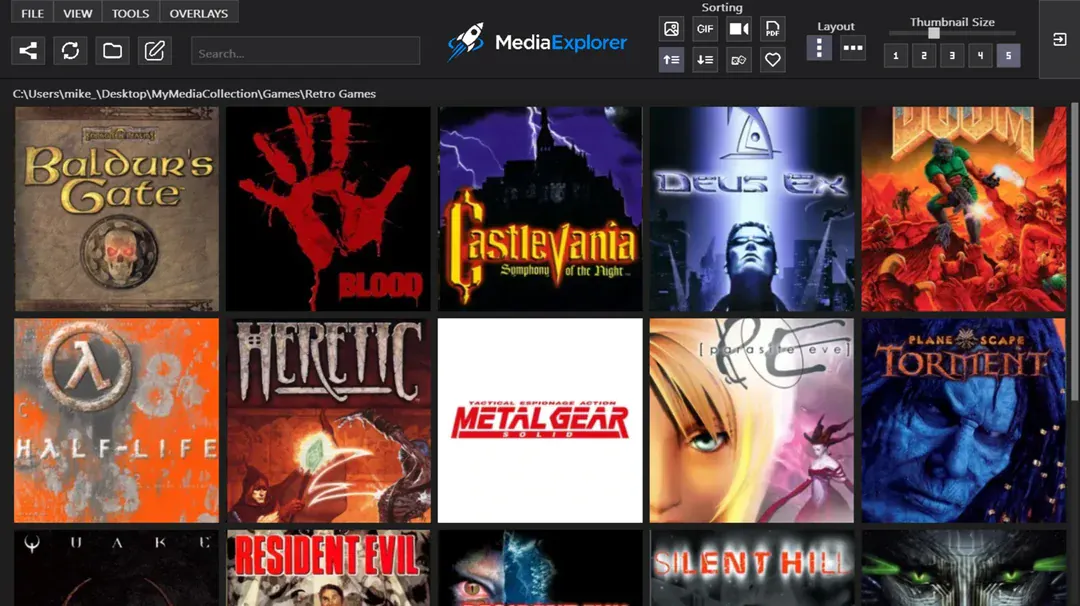Open the VIEW menu

[x=78, y=13]
